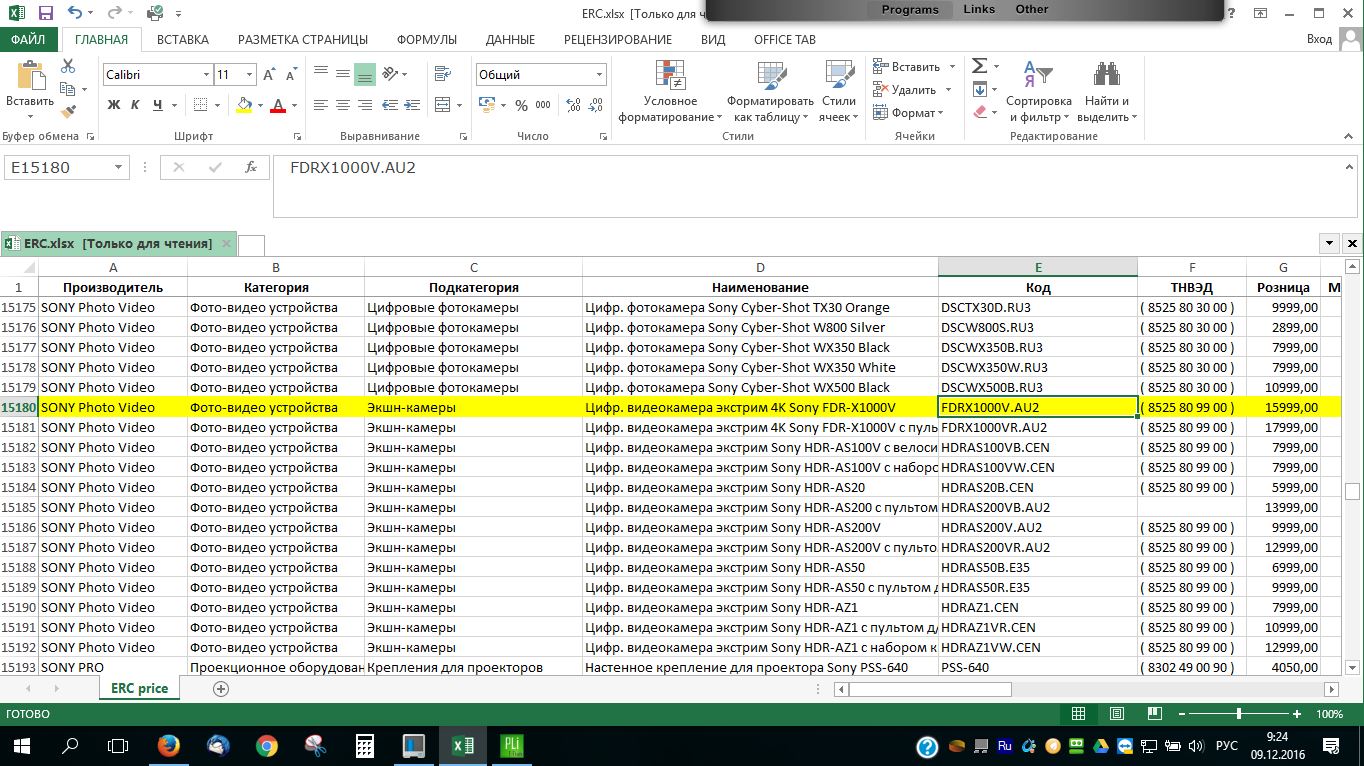The image size is (1364, 766).
Task: Click the Format Painter brush icon
Action: point(68,112)
